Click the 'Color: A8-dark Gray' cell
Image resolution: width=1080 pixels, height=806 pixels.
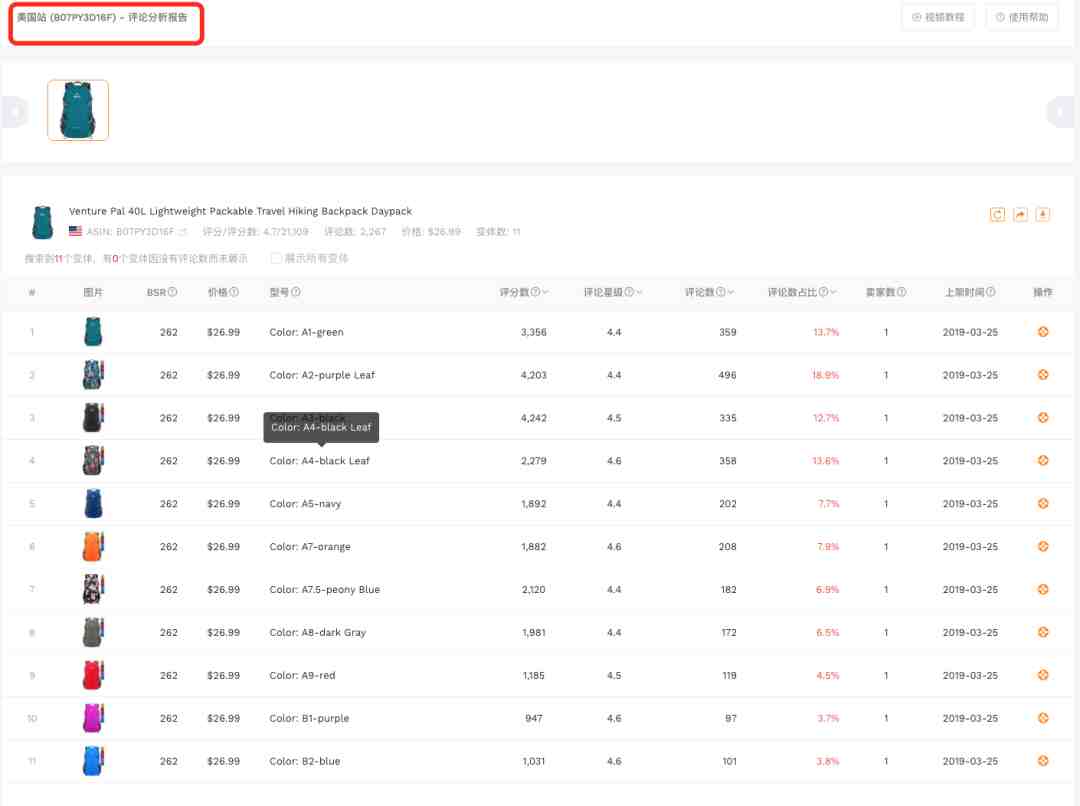318,632
